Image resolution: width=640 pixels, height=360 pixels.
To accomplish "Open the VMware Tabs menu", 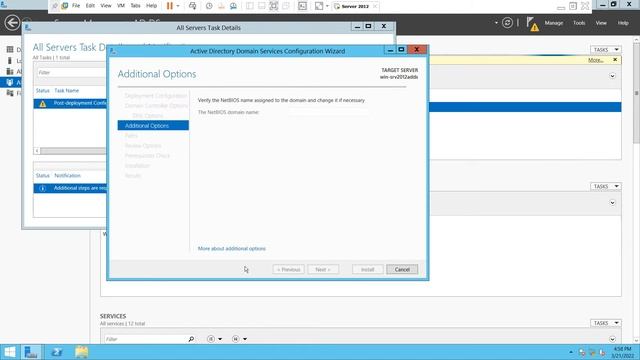I will pyautogui.click(x=136, y=6).
